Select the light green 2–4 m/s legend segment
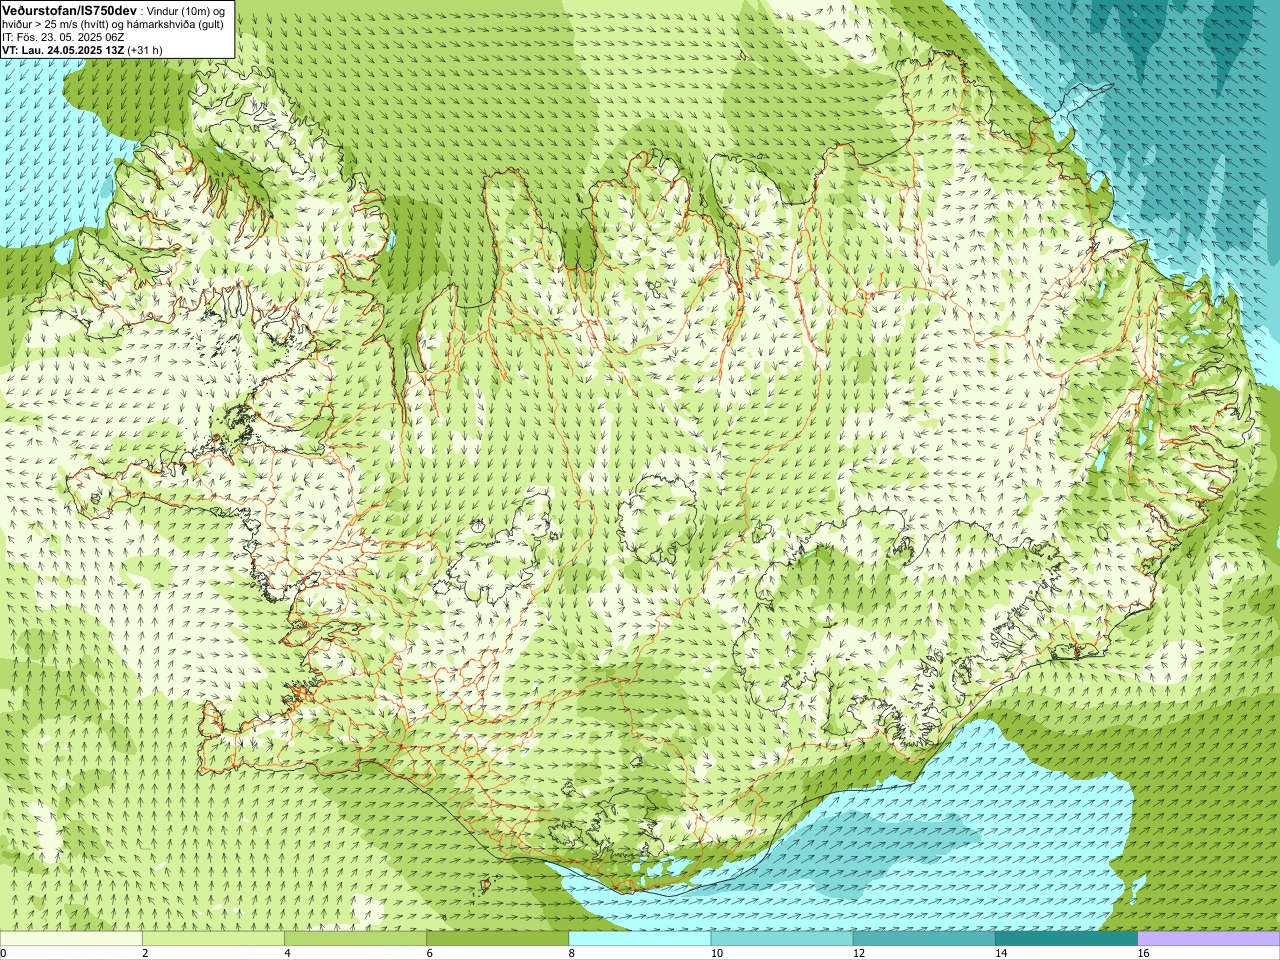The height and width of the screenshot is (960, 1280). pos(213,939)
